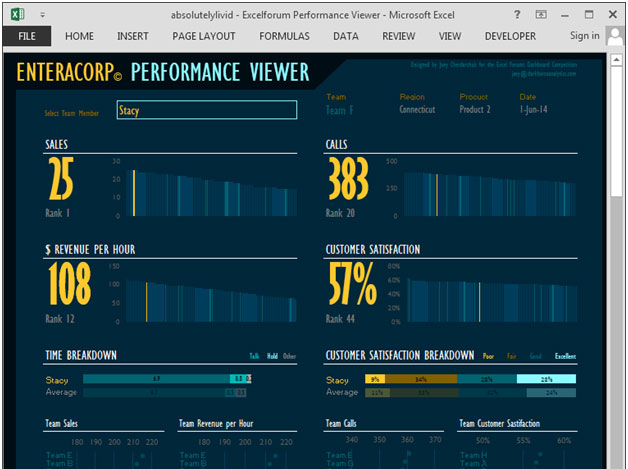Click the Product 2 value
The image size is (628, 469).
click(475, 109)
